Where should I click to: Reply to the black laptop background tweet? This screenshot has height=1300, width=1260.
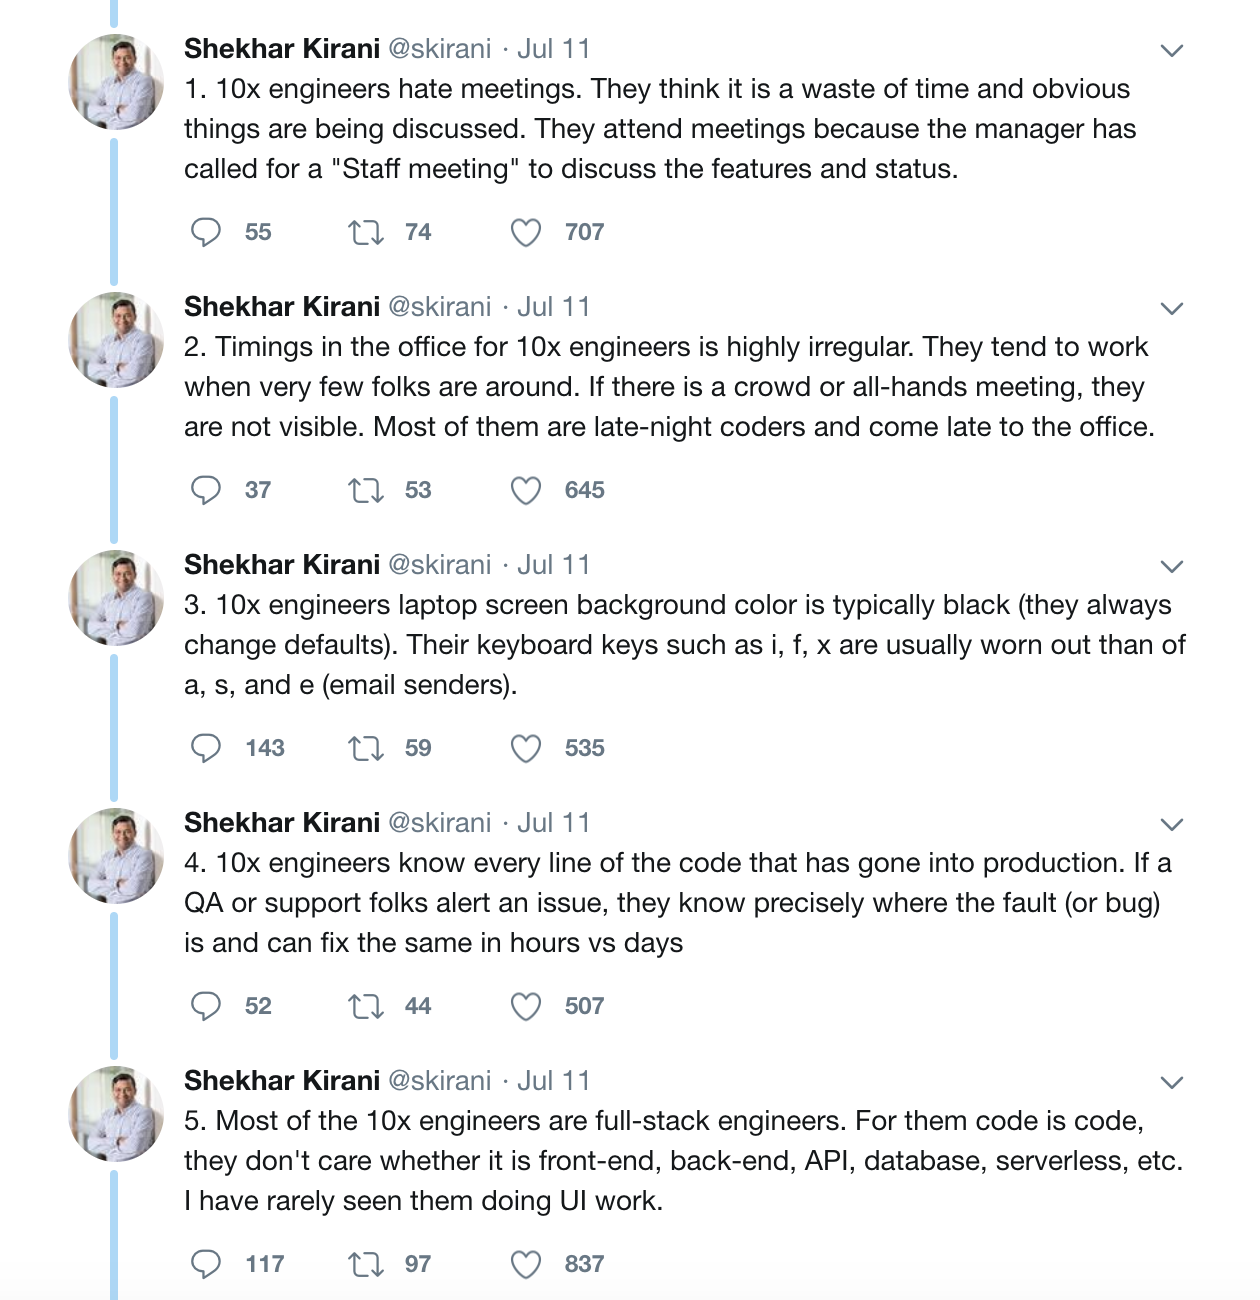(206, 748)
